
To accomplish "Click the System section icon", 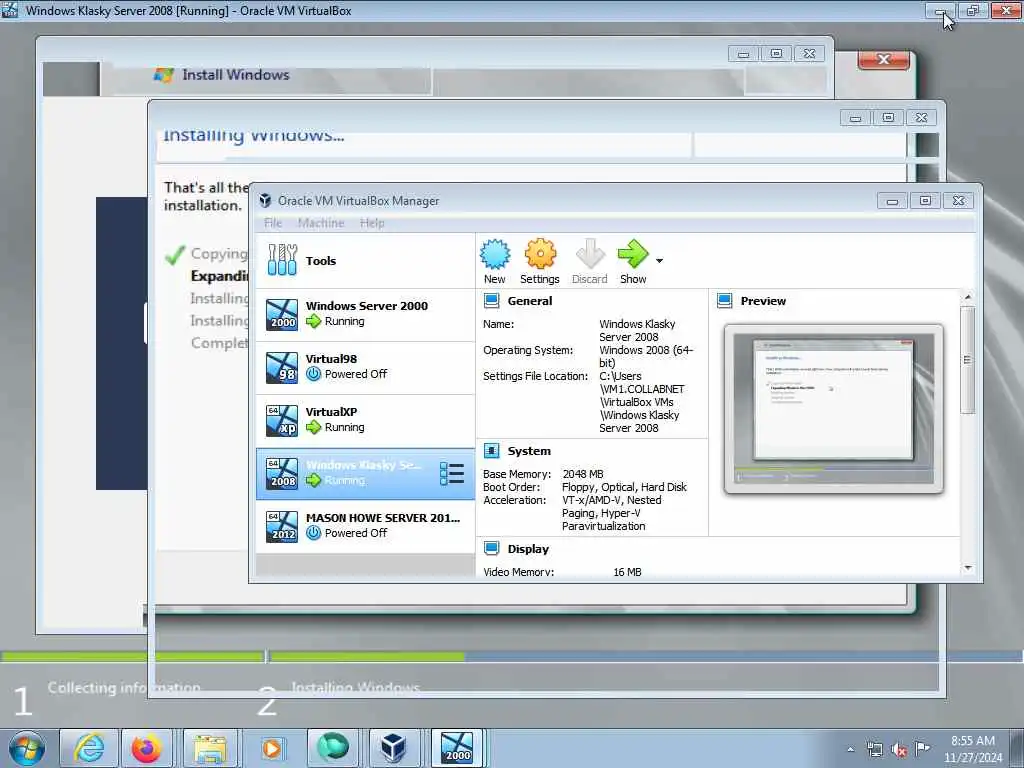I will point(492,451).
